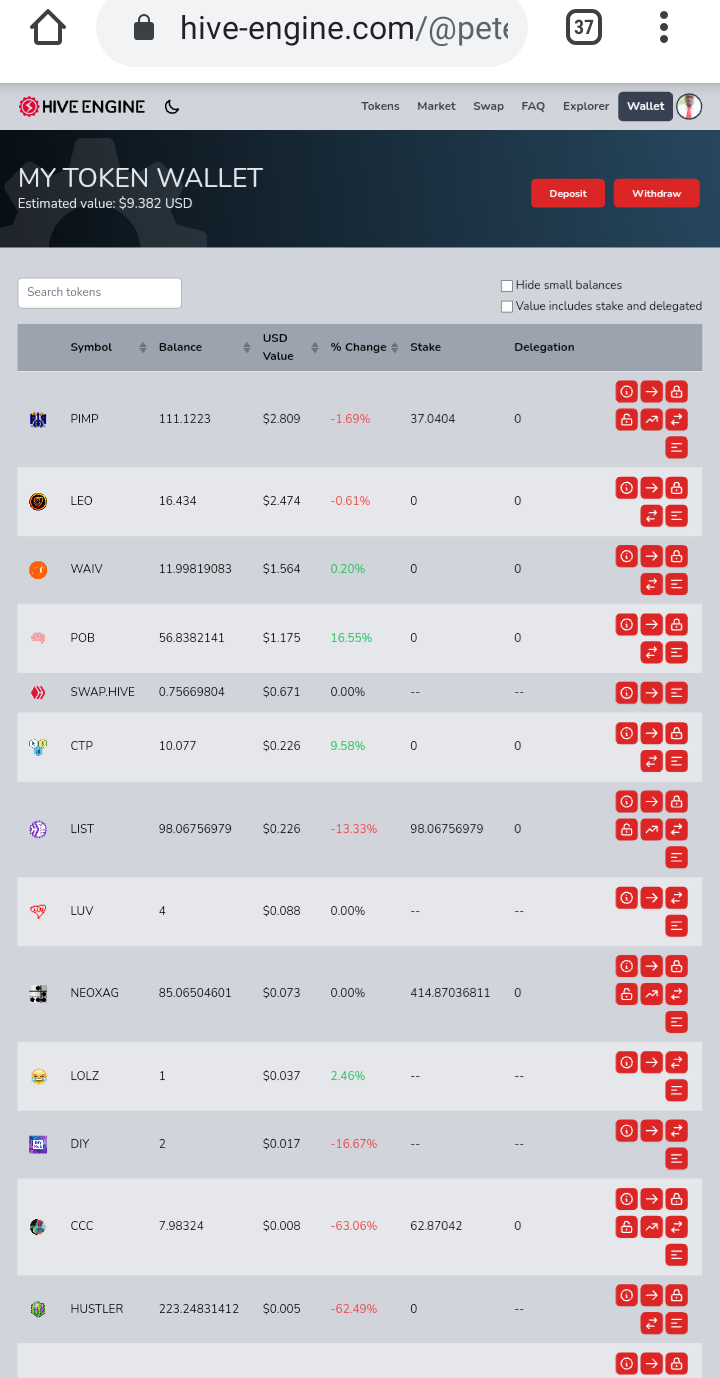Trade LEO using the swap-arrows icon
720x1378 pixels.
click(x=651, y=516)
